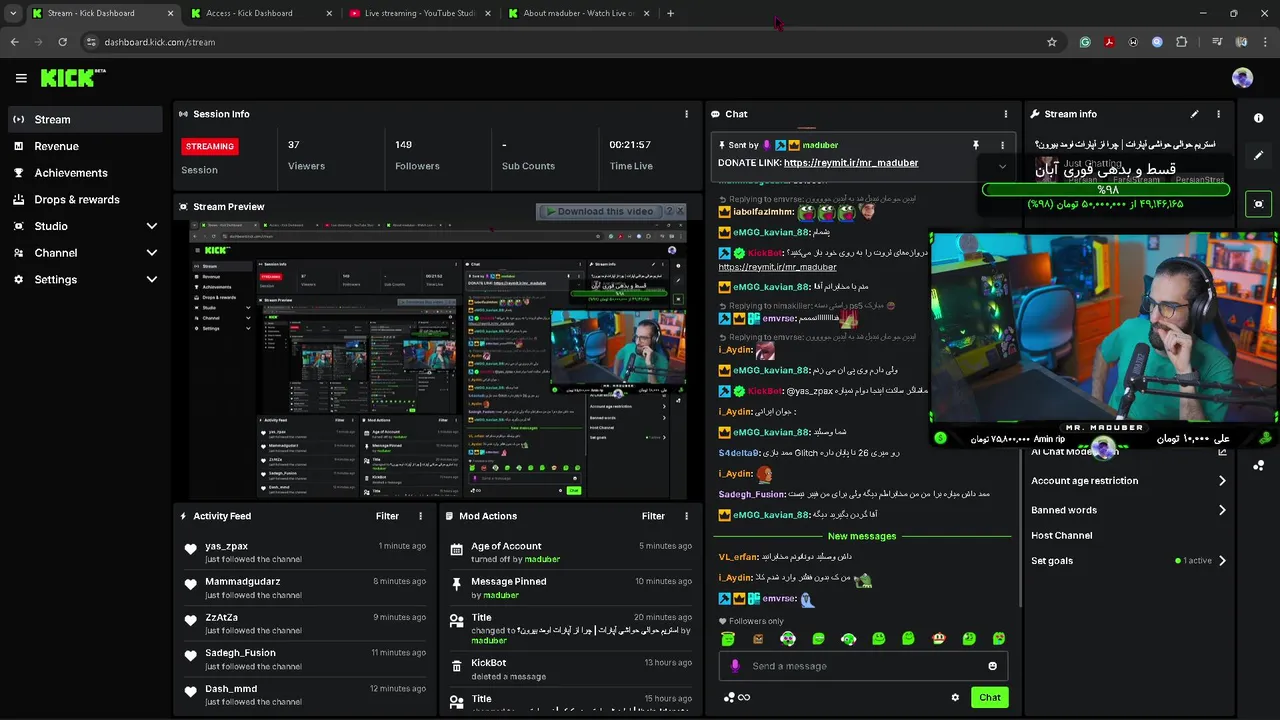Open the profile avatar menu
The image size is (1280, 720).
pos(1242,78)
